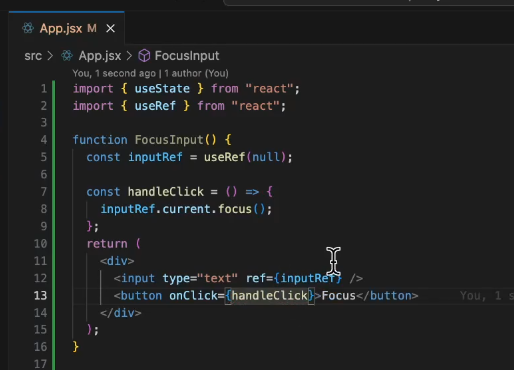Screen dimensions: 514x370
Task: Open the App.jsx breadcrumb item
Action: pyautogui.click(x=100, y=56)
